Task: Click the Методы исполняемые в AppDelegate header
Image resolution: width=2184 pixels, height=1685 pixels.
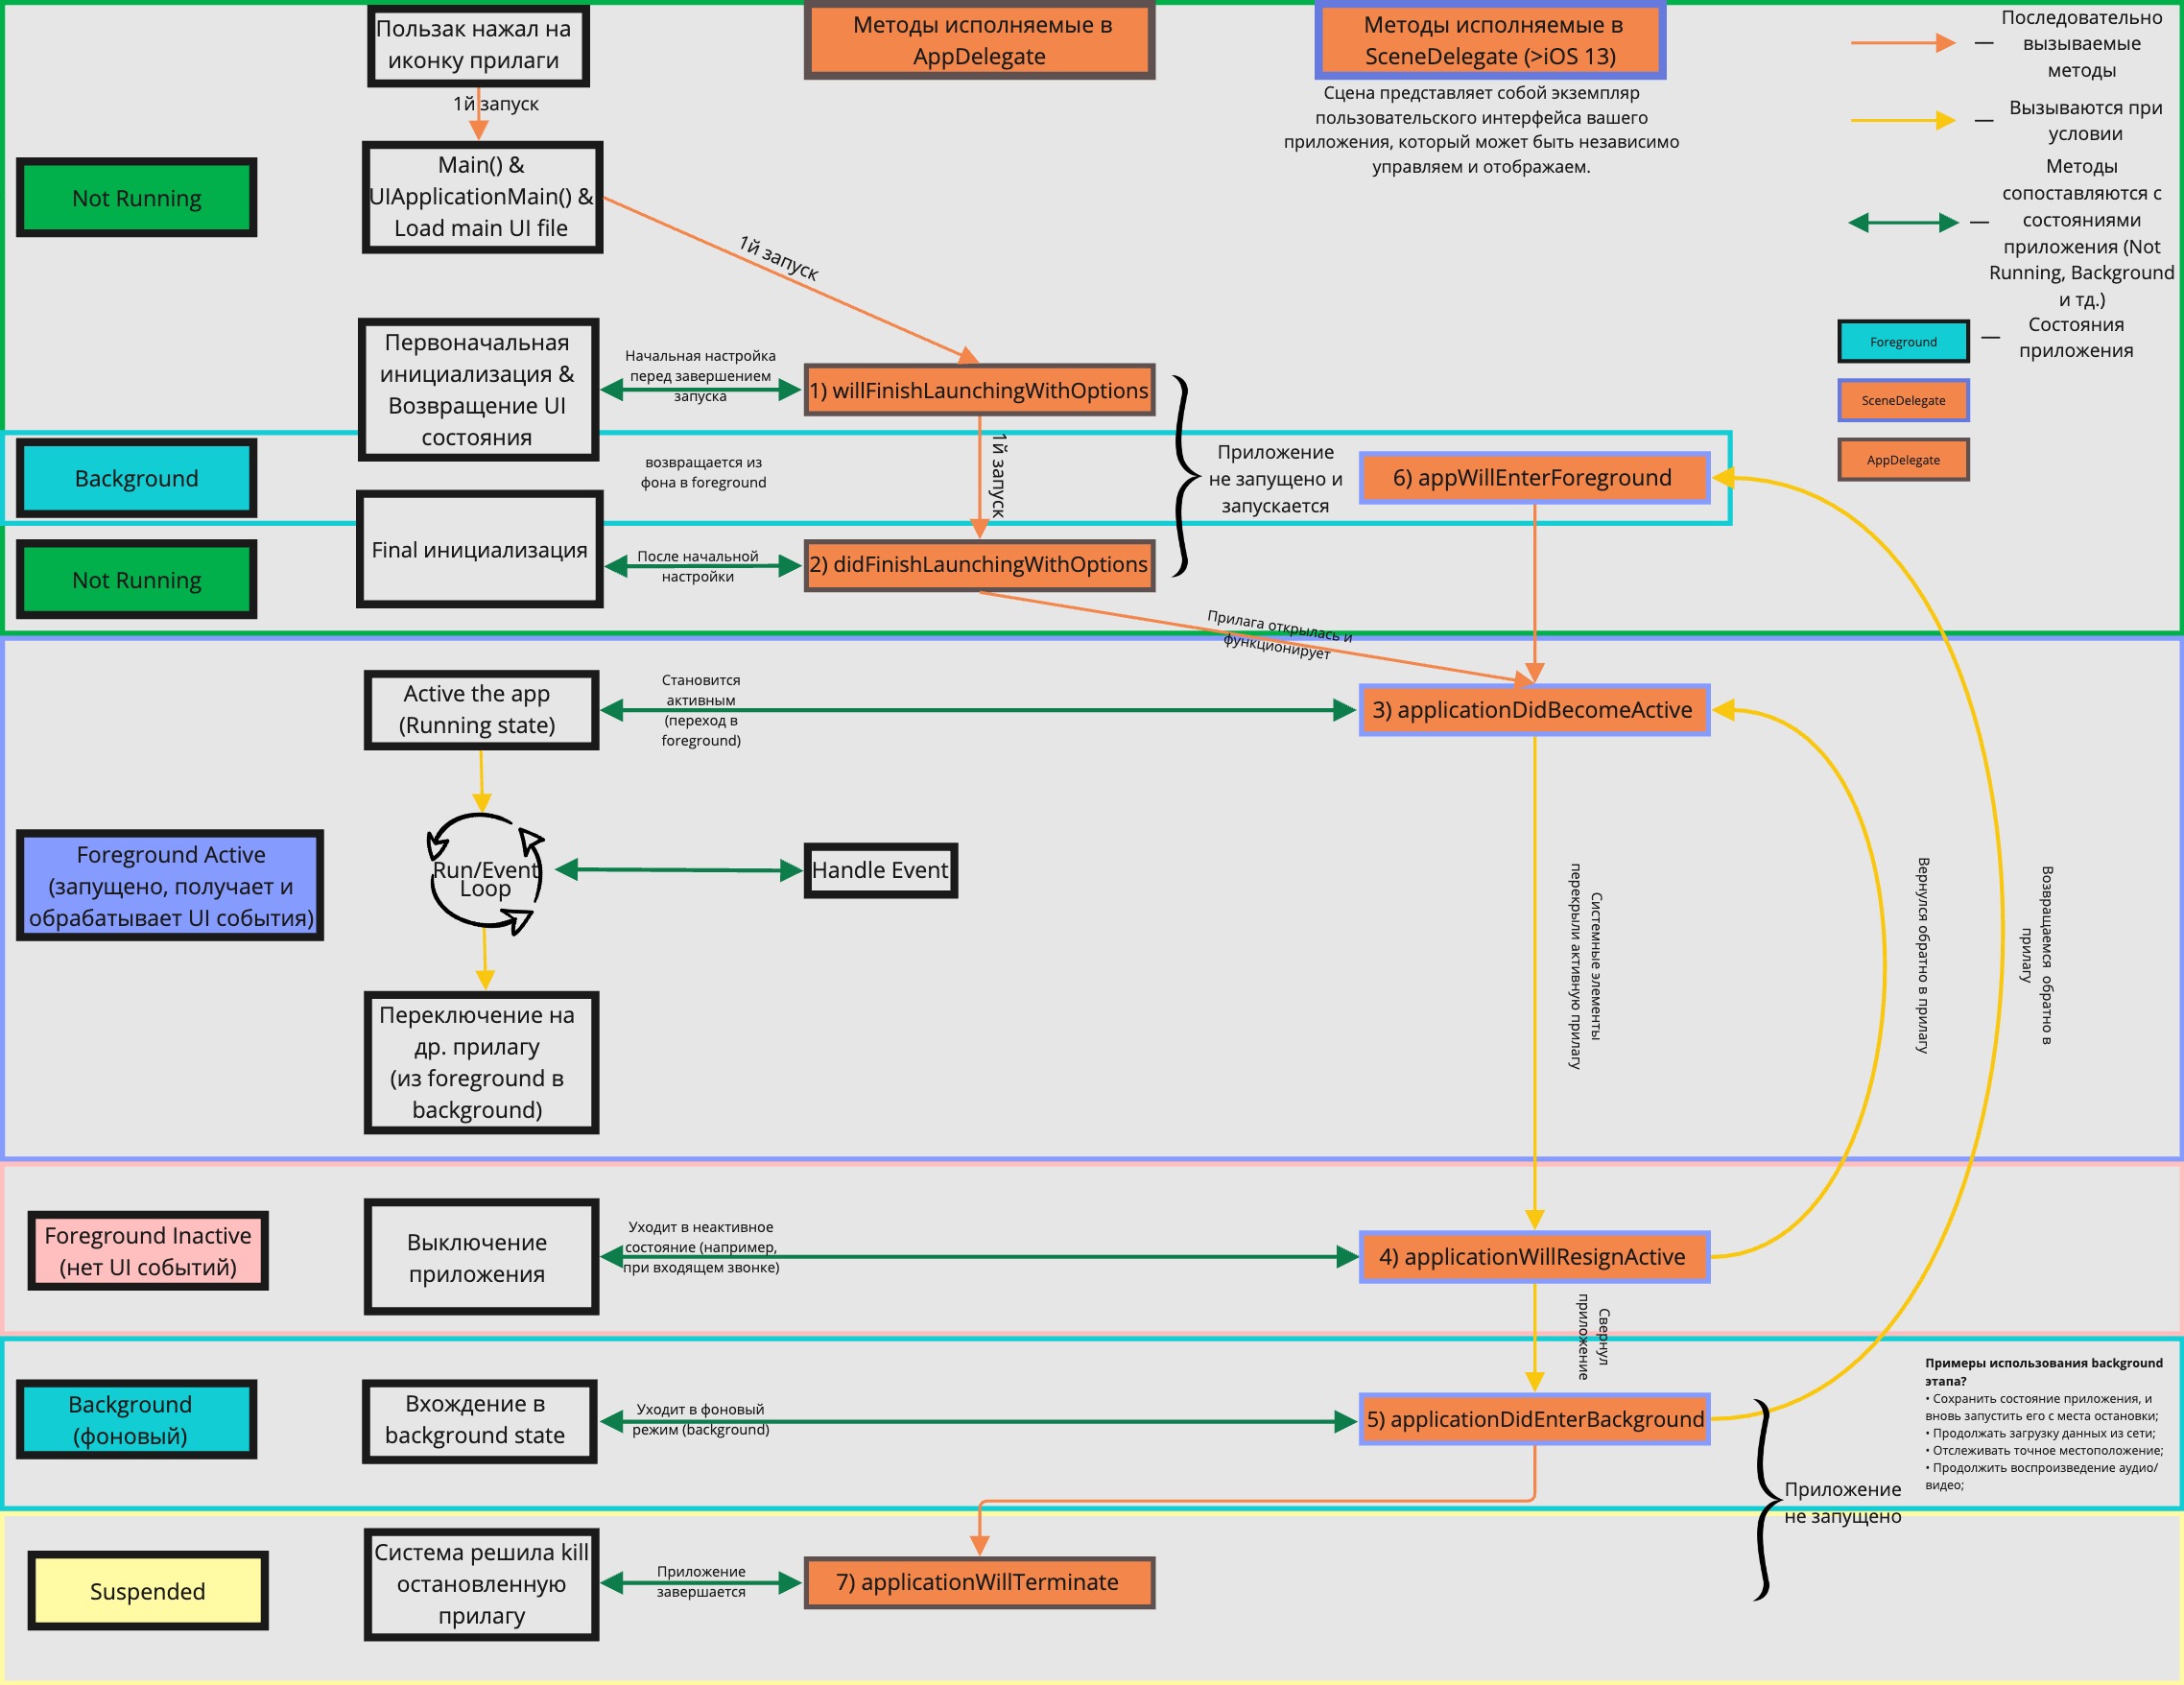Action: click(979, 41)
